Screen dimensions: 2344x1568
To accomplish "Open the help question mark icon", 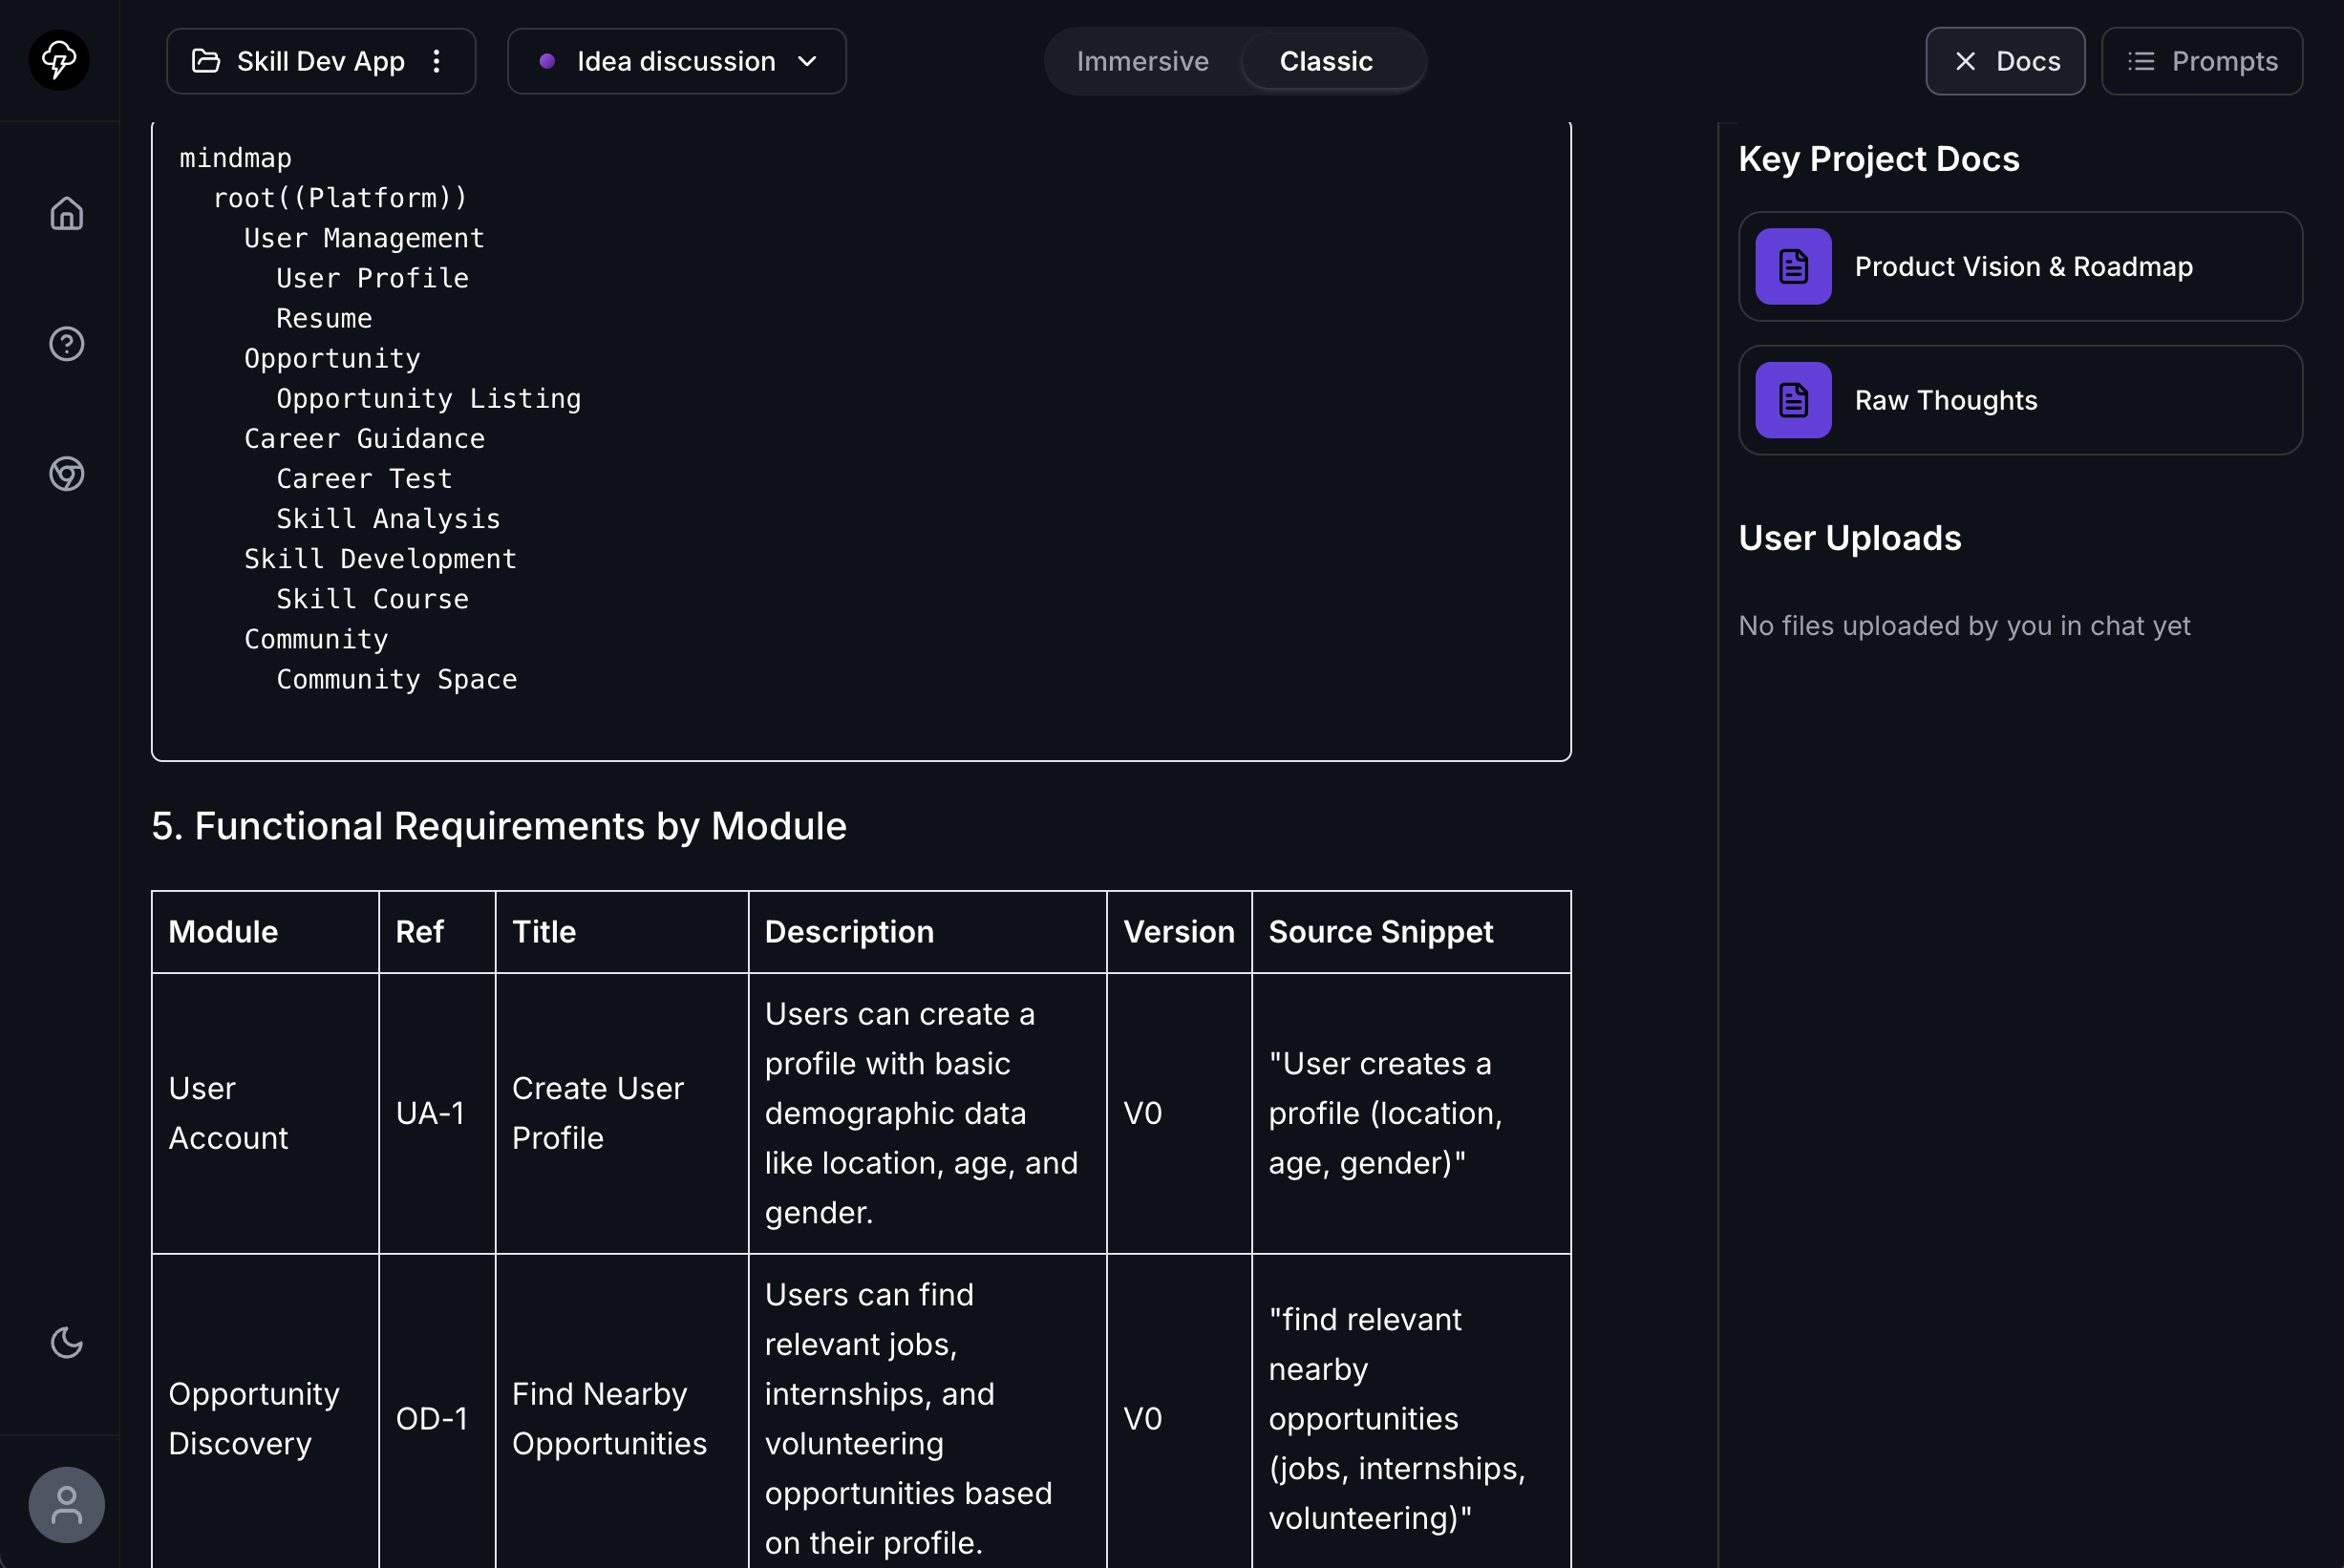I will tap(67, 344).
